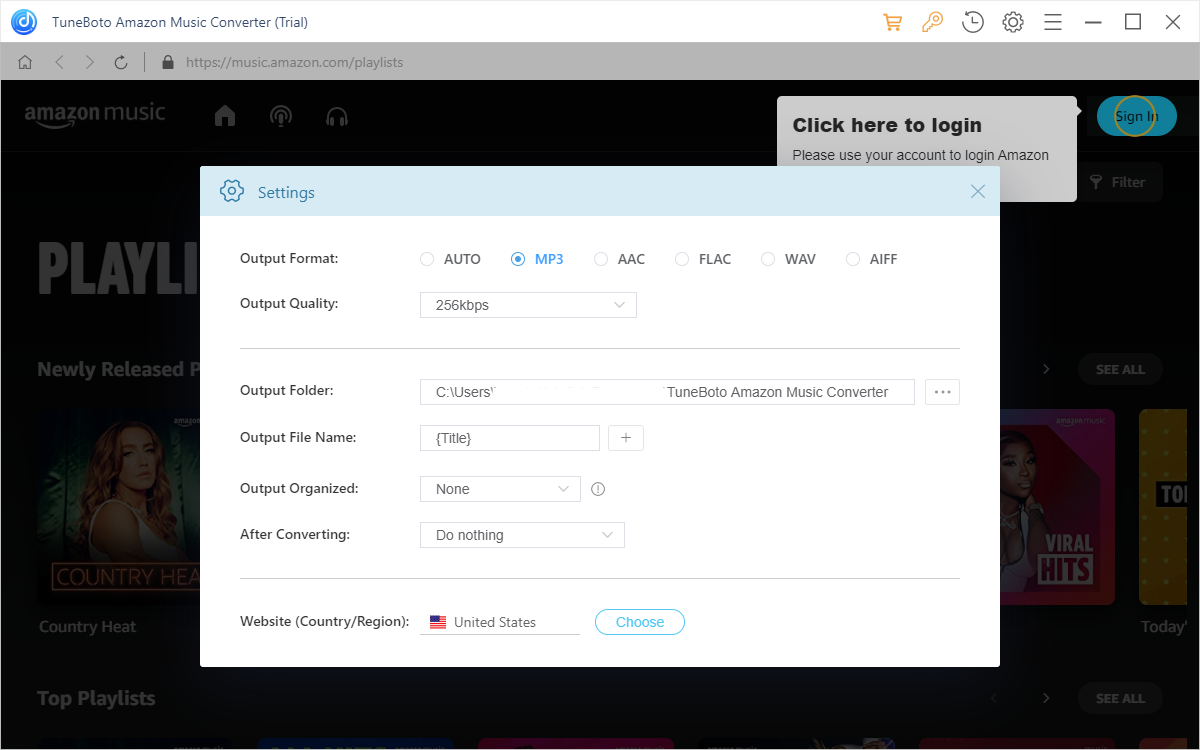Click the Settings dialog gear icon
Image resolution: width=1200 pixels, height=750 pixels.
tap(232, 191)
